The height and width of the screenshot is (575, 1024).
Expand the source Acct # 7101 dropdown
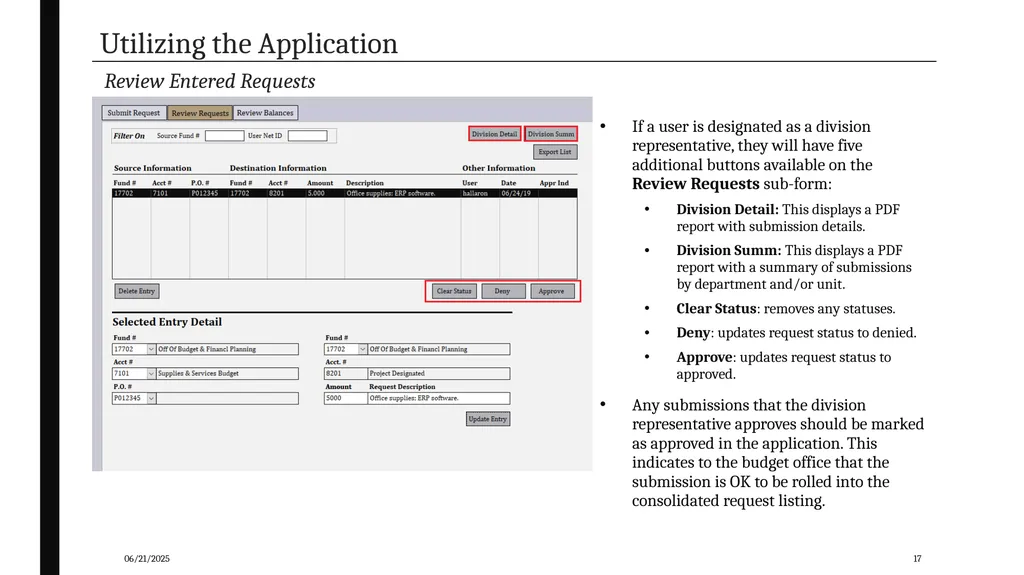pyautogui.click(x=151, y=374)
